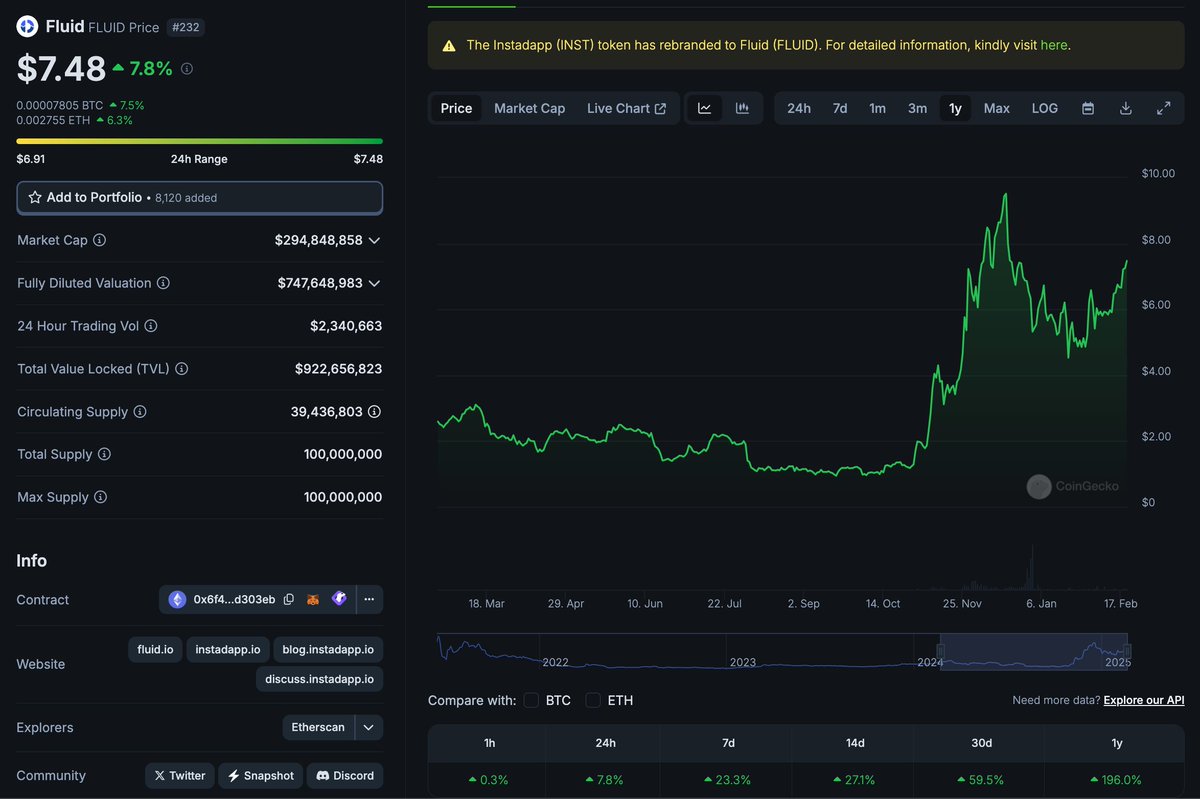The width and height of the screenshot is (1200, 799).
Task: Click Circulating Supply label info icon
Action: 140,412
